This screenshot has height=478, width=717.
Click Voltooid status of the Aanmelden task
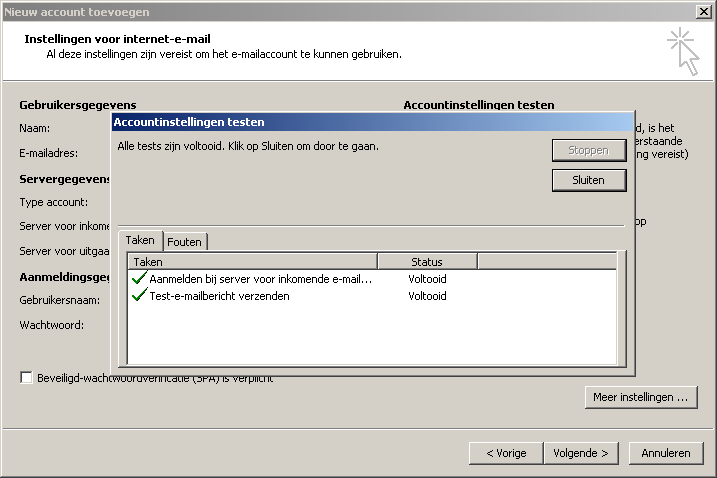427,279
